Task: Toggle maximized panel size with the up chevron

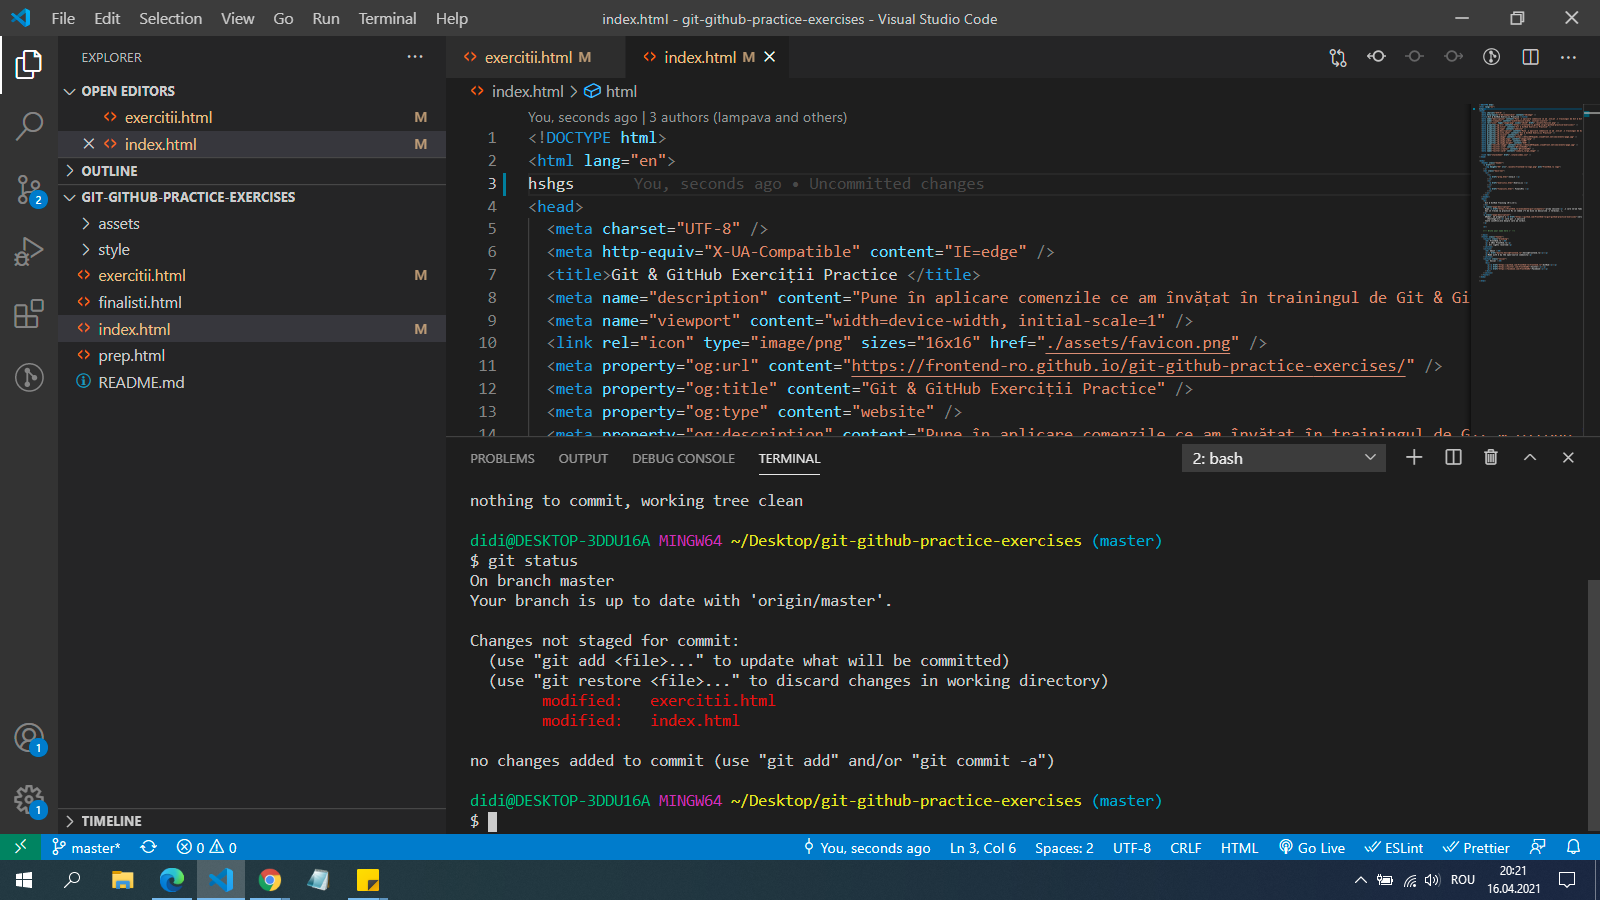Action: pyautogui.click(x=1530, y=458)
